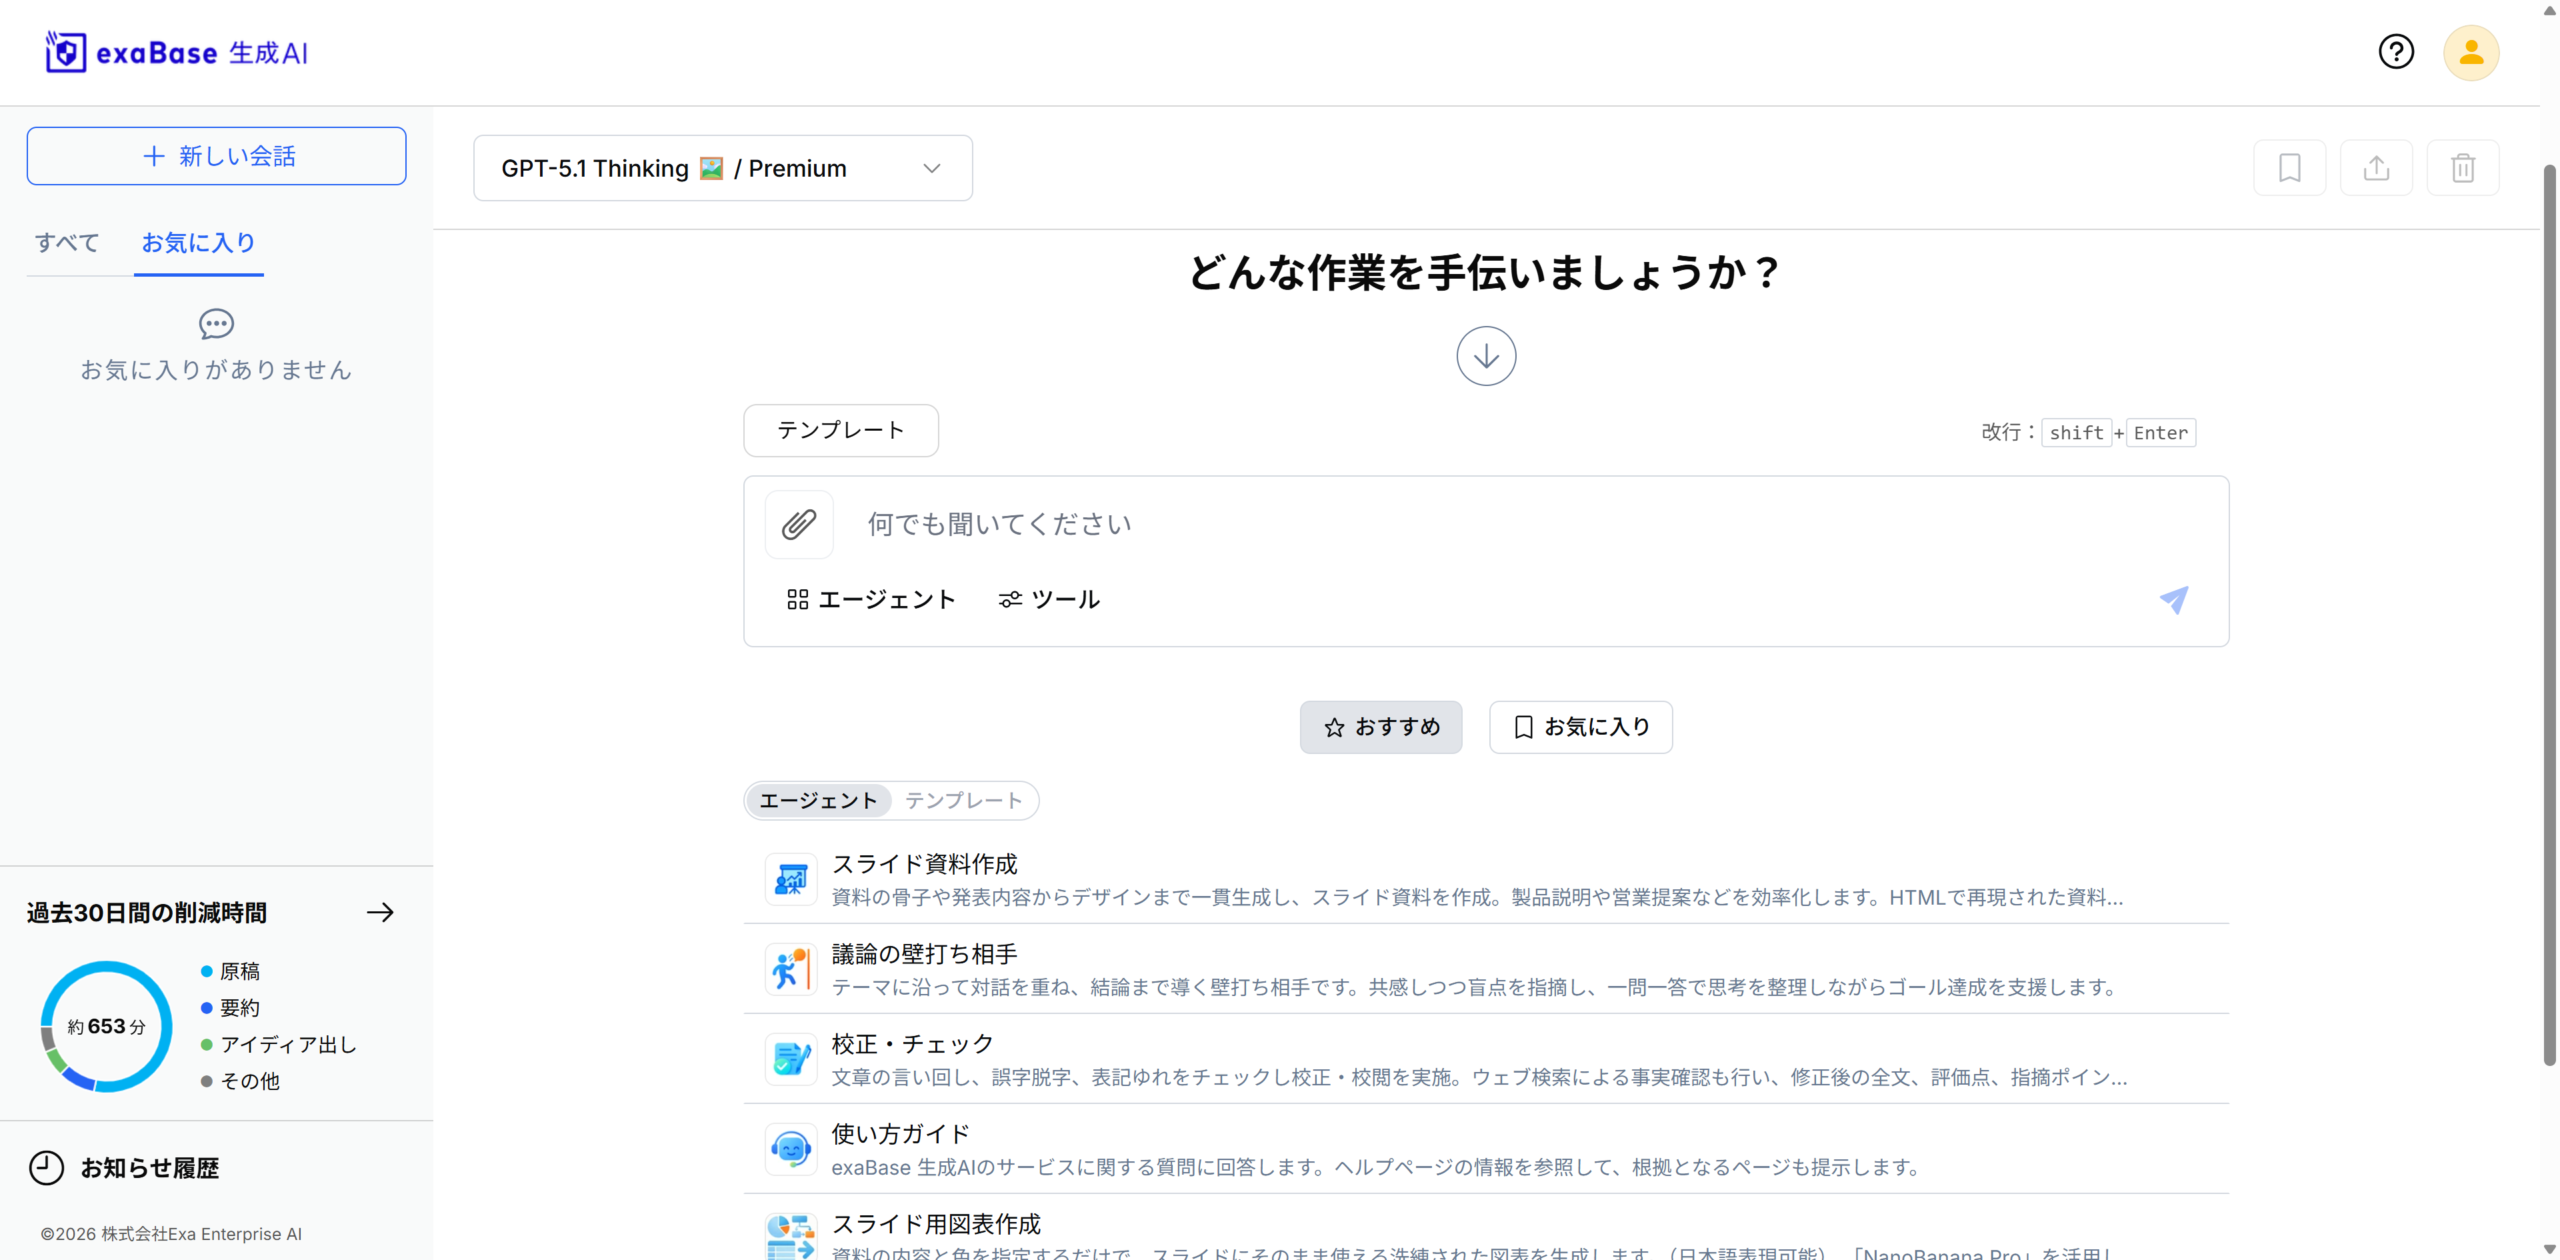Open the user account avatar
The height and width of the screenshot is (1260, 2560).
click(2470, 52)
